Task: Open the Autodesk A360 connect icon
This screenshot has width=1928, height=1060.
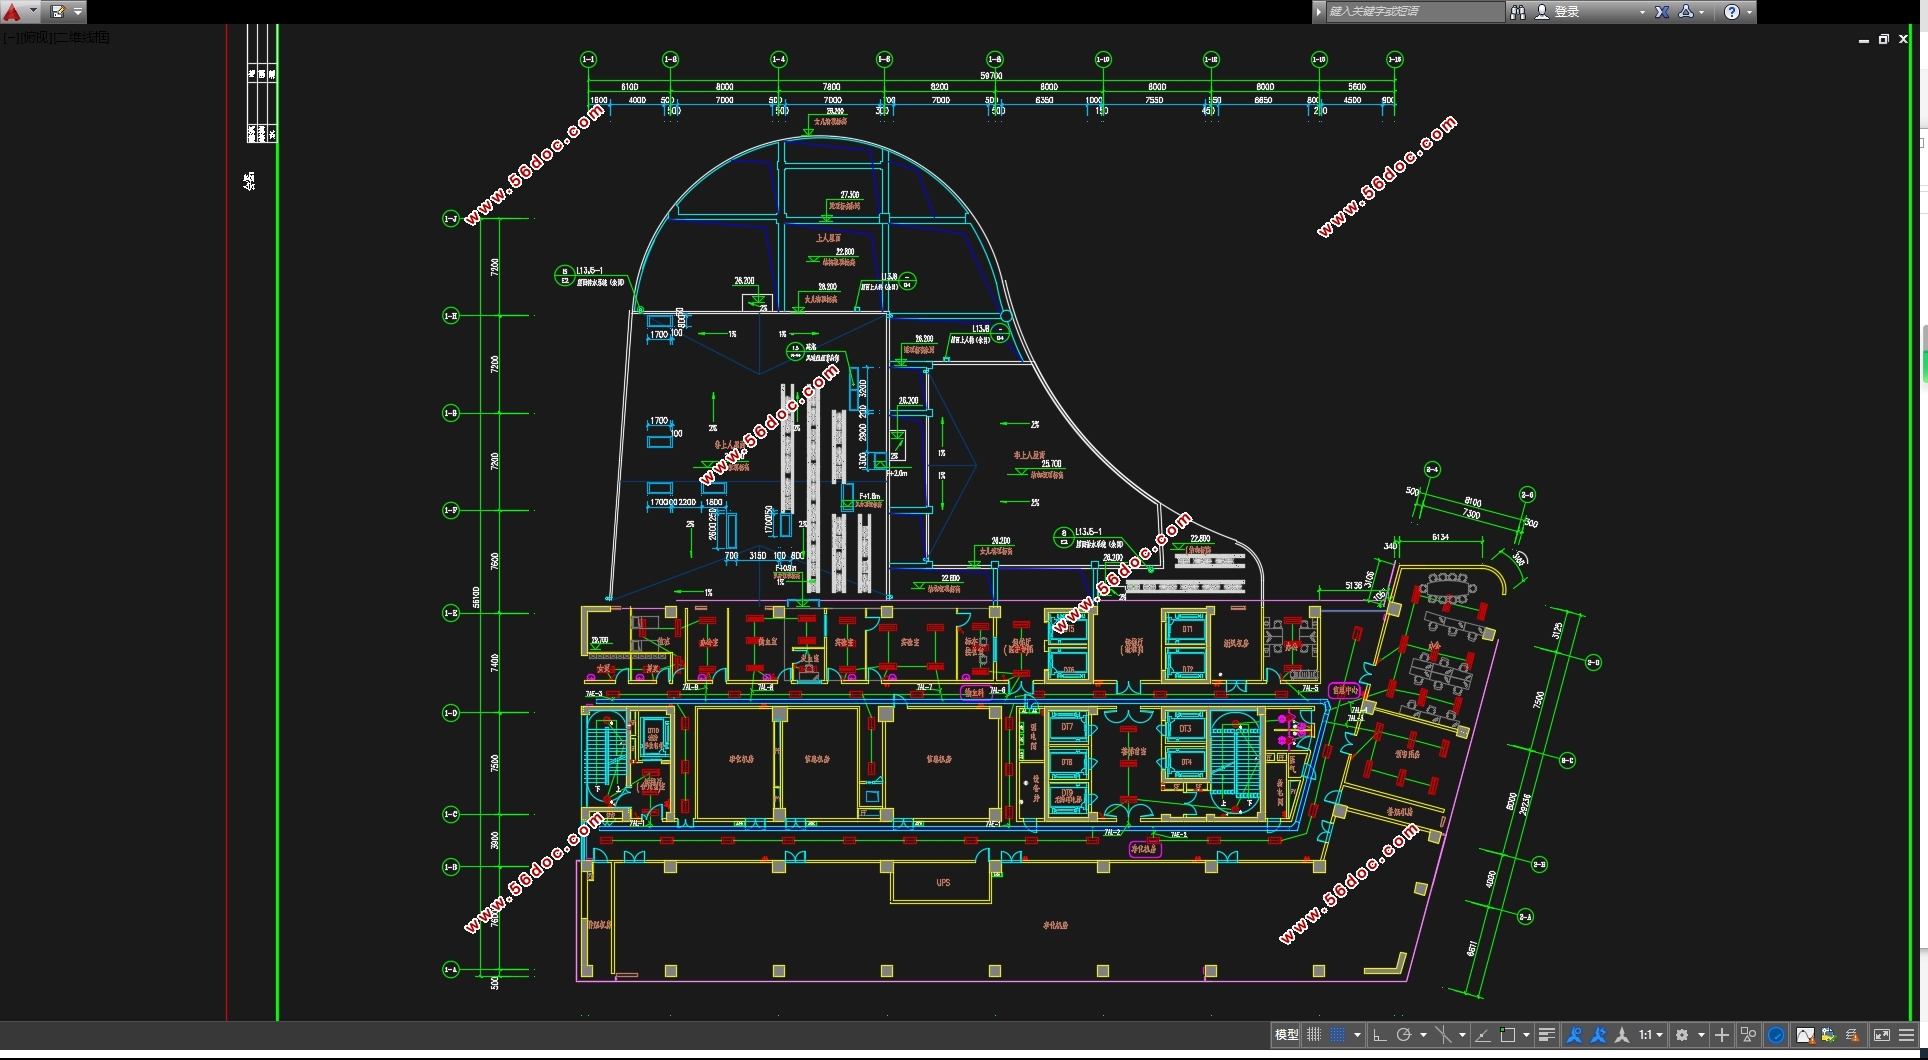Action: tap(1686, 12)
